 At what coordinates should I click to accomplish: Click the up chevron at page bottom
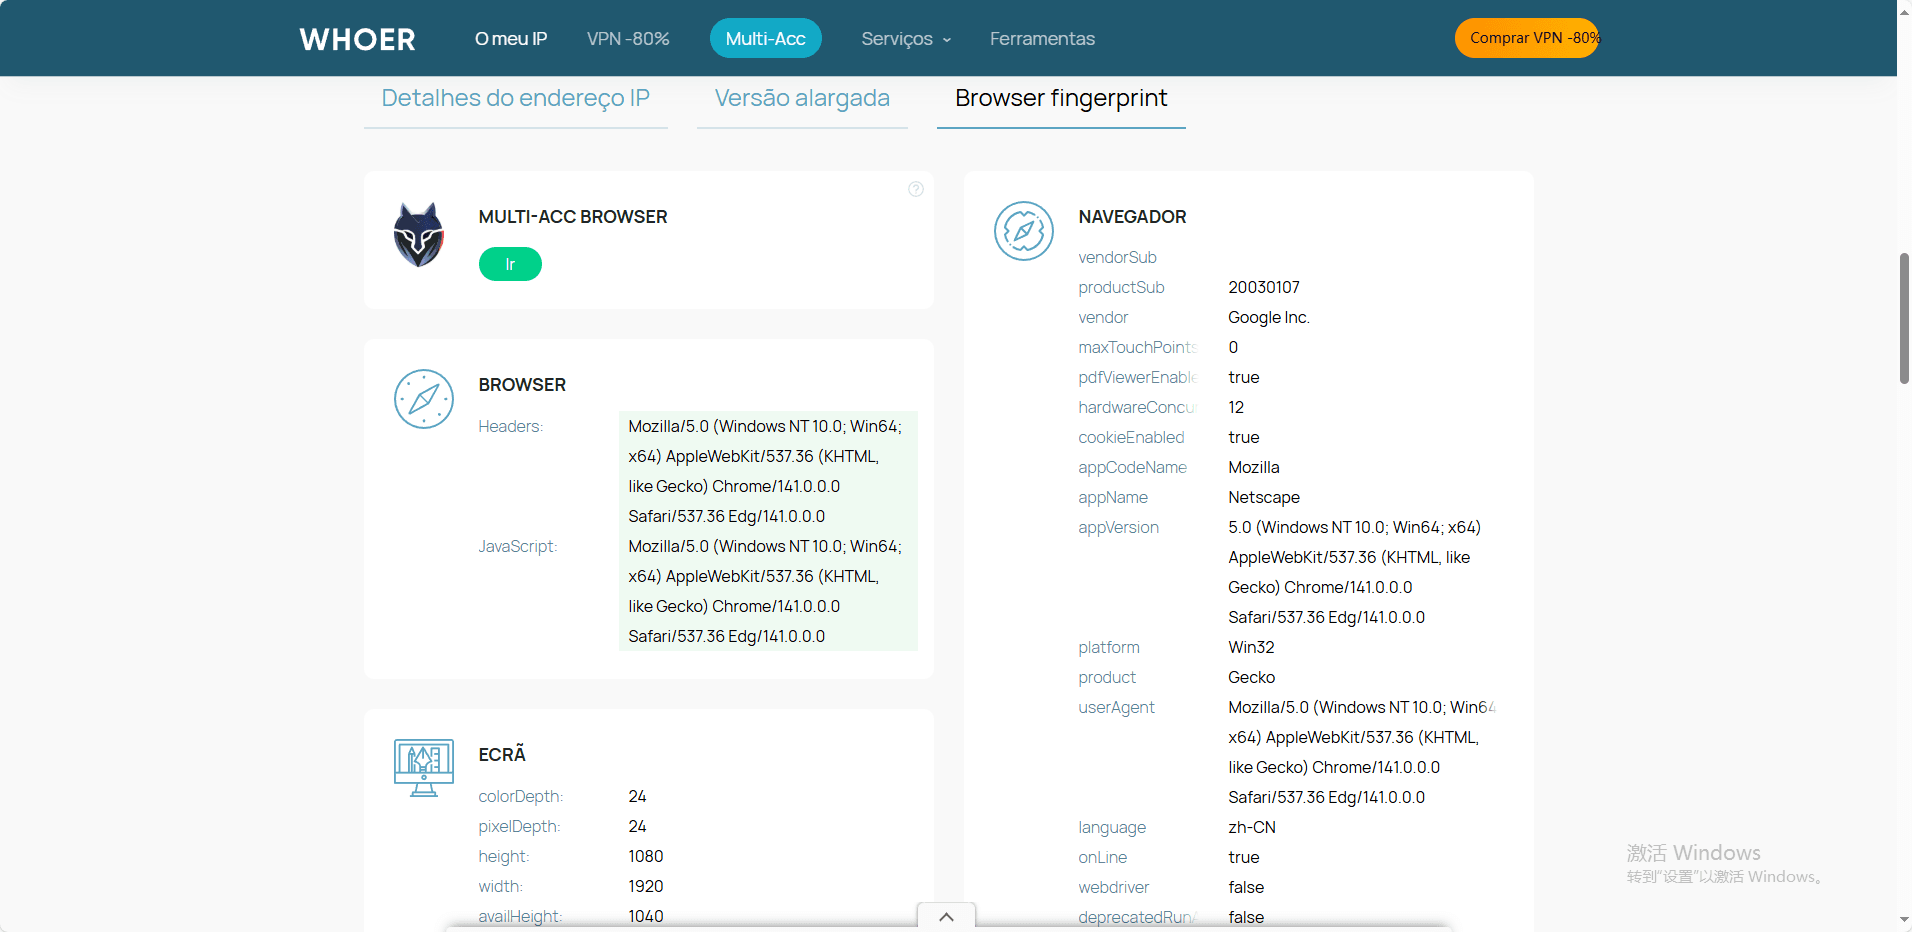click(x=946, y=916)
